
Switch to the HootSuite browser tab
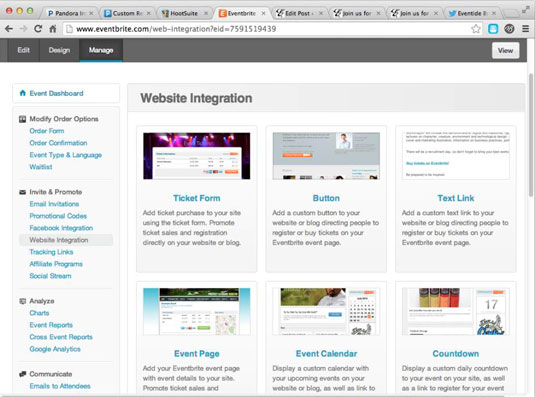click(x=184, y=13)
